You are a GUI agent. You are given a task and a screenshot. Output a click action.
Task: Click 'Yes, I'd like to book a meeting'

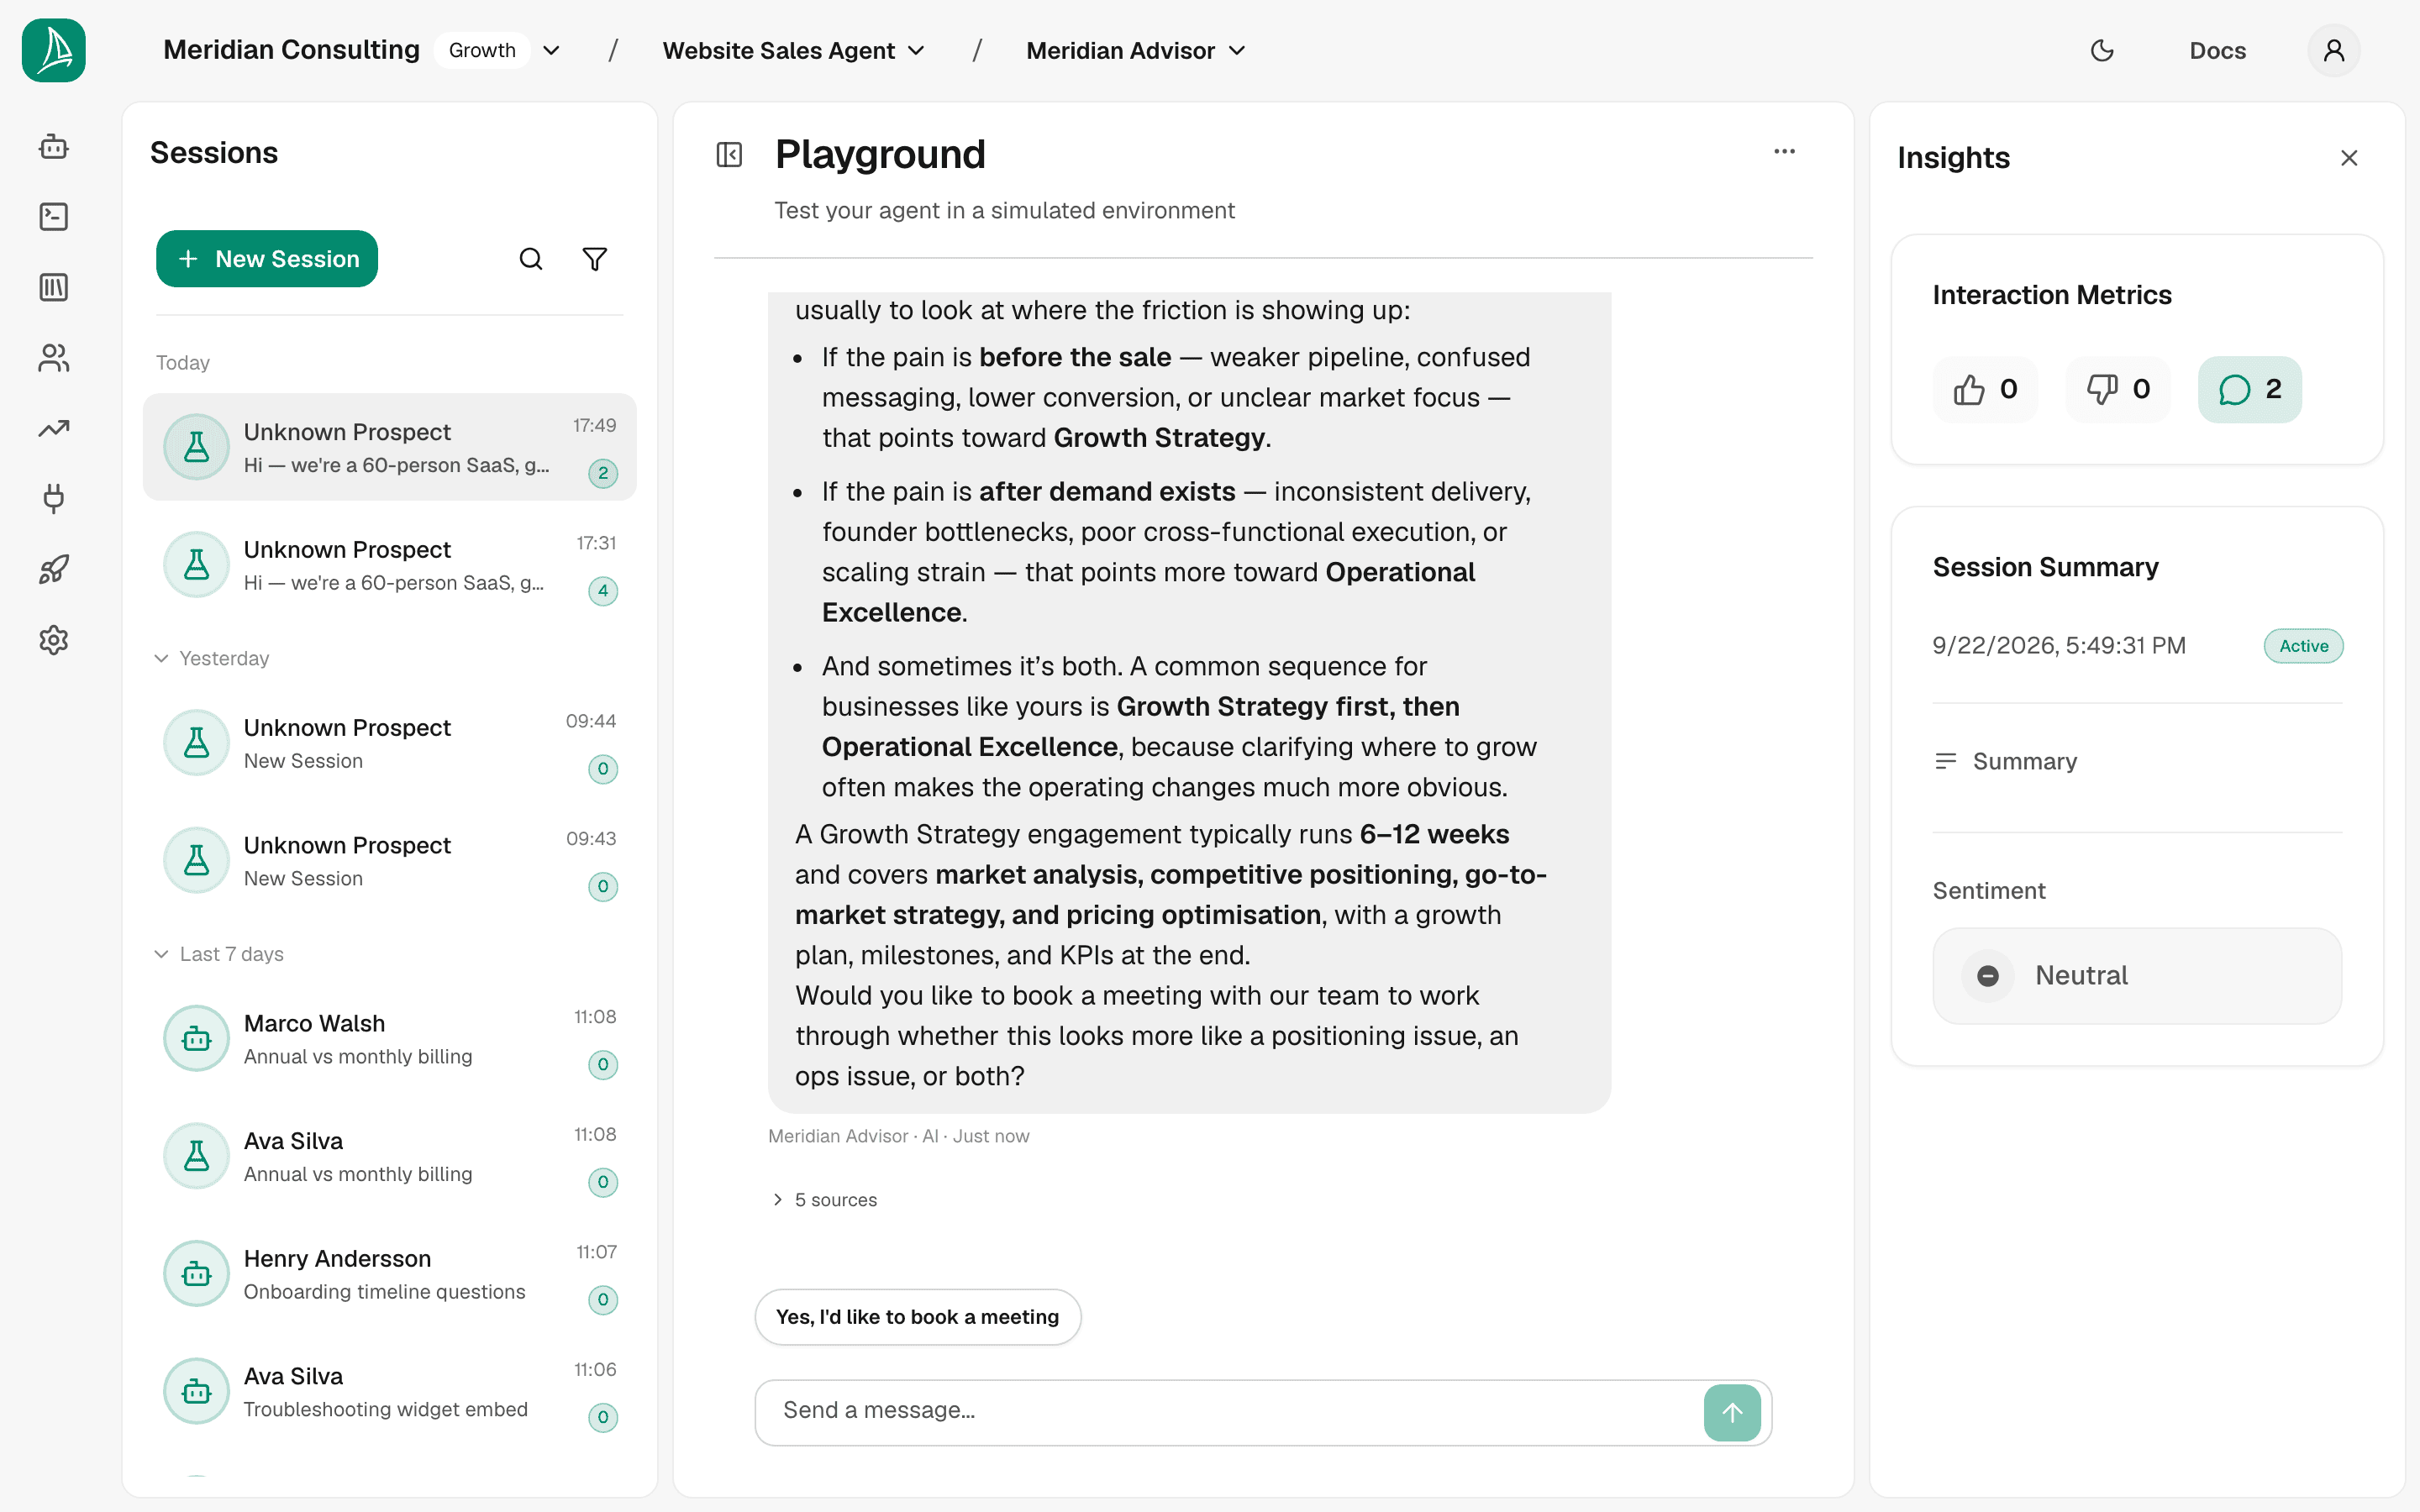click(917, 1317)
